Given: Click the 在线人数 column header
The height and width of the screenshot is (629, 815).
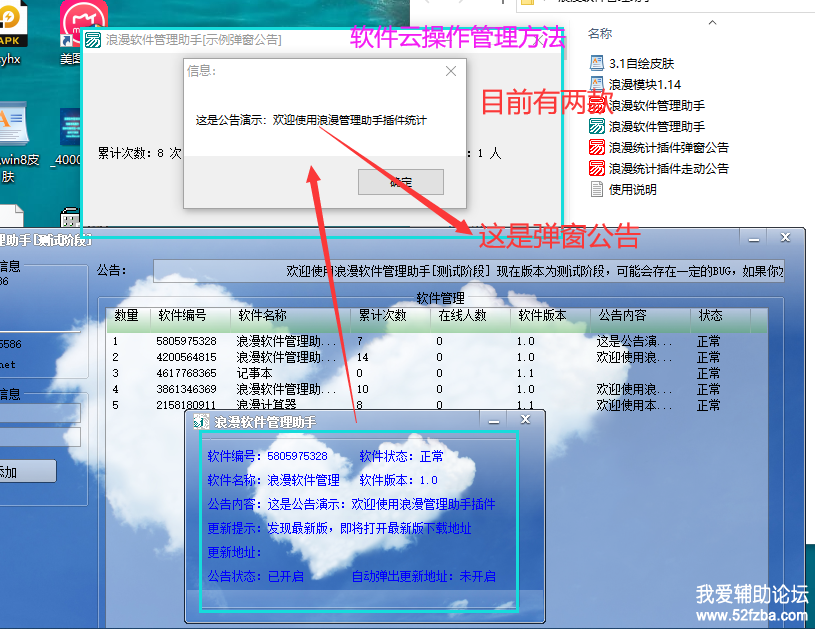Looking at the screenshot, I should tap(462, 315).
